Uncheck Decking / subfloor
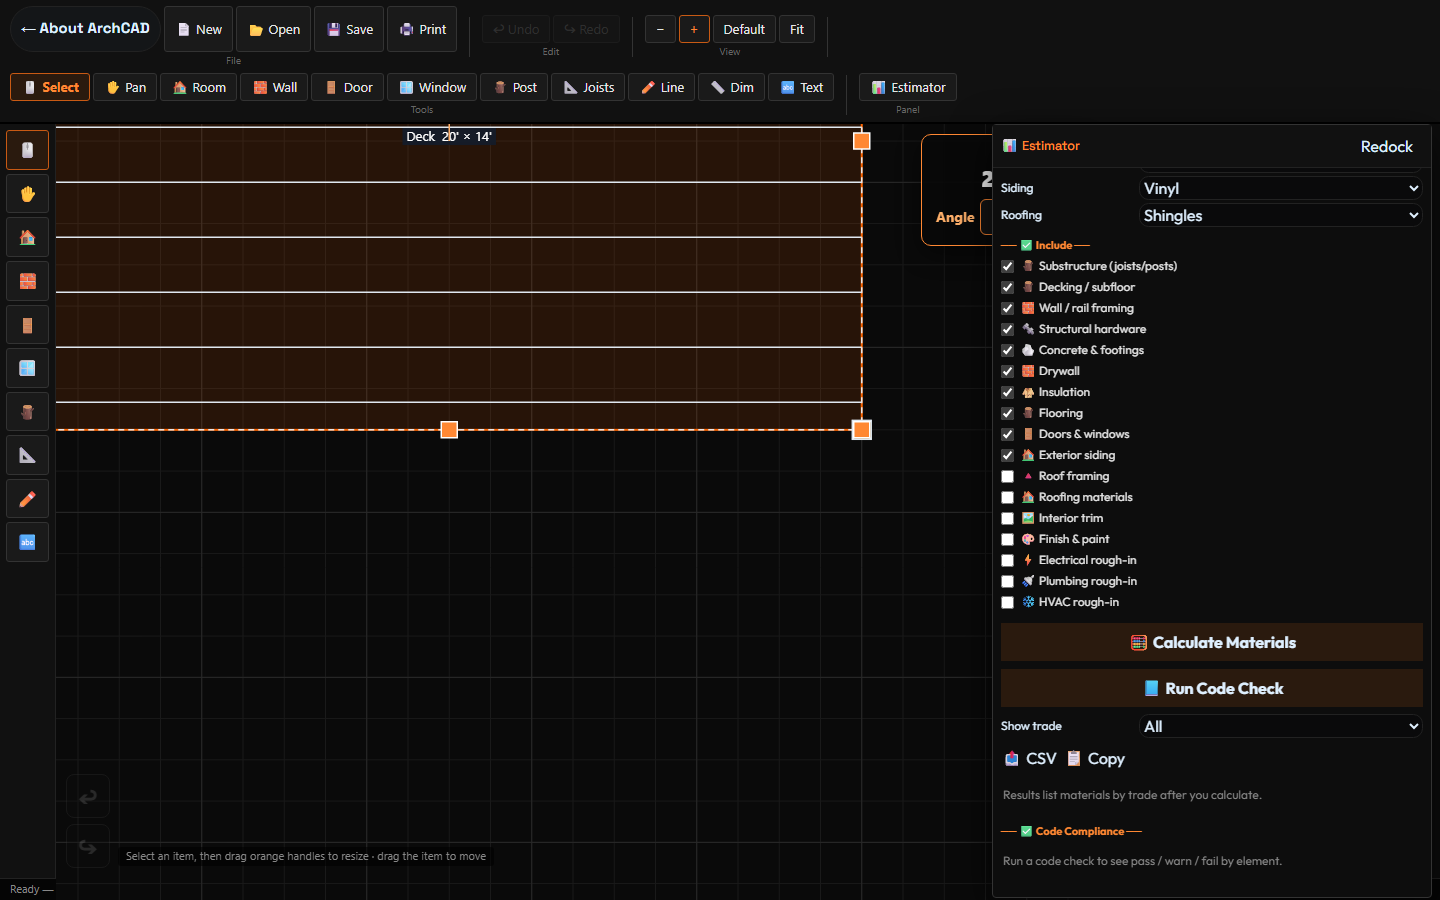The image size is (1440, 900). click(1007, 287)
